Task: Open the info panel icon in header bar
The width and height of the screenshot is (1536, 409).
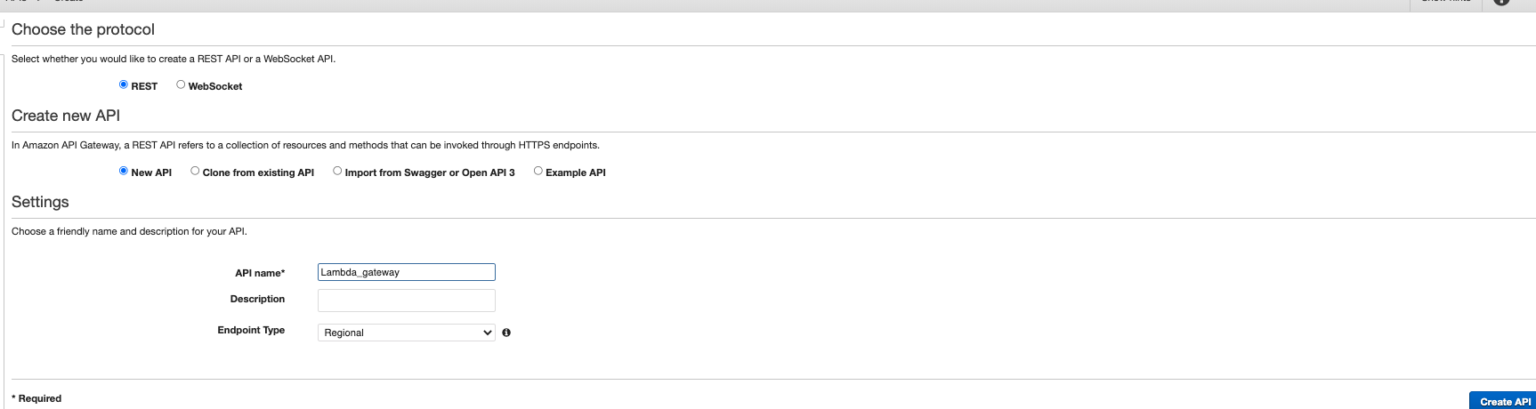Action: click(1501, 3)
